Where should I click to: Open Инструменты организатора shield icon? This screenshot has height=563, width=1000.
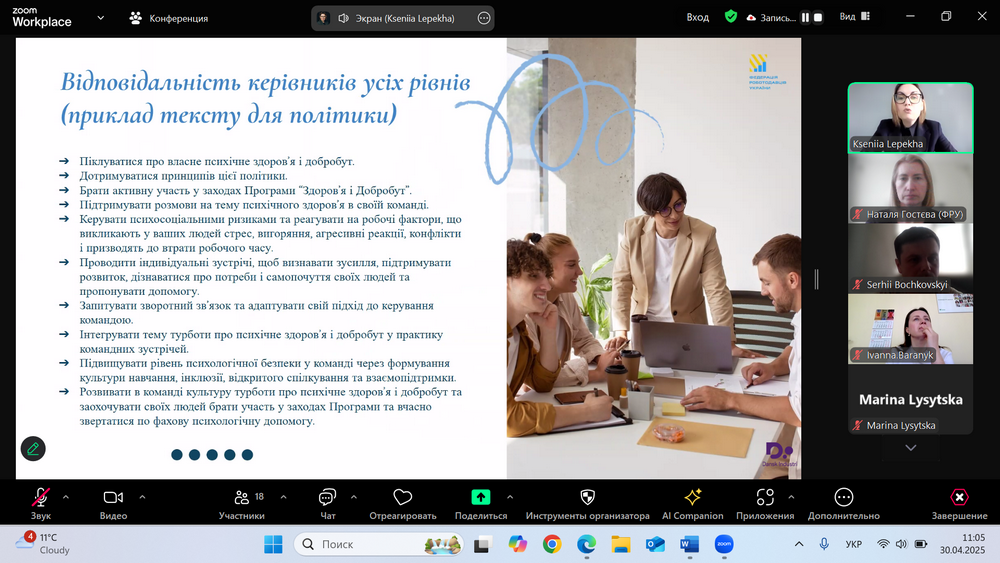point(587,498)
